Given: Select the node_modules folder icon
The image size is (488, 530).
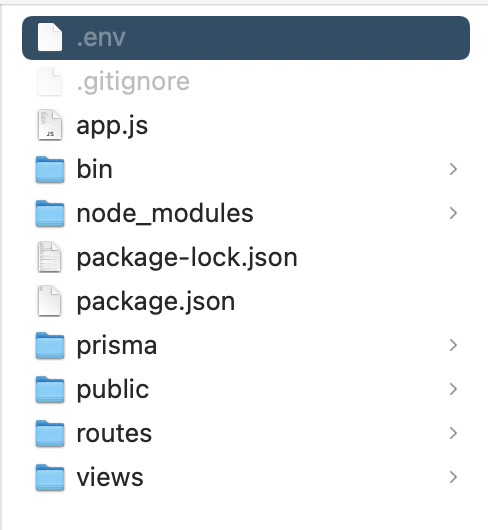Looking at the screenshot, I should (50, 213).
